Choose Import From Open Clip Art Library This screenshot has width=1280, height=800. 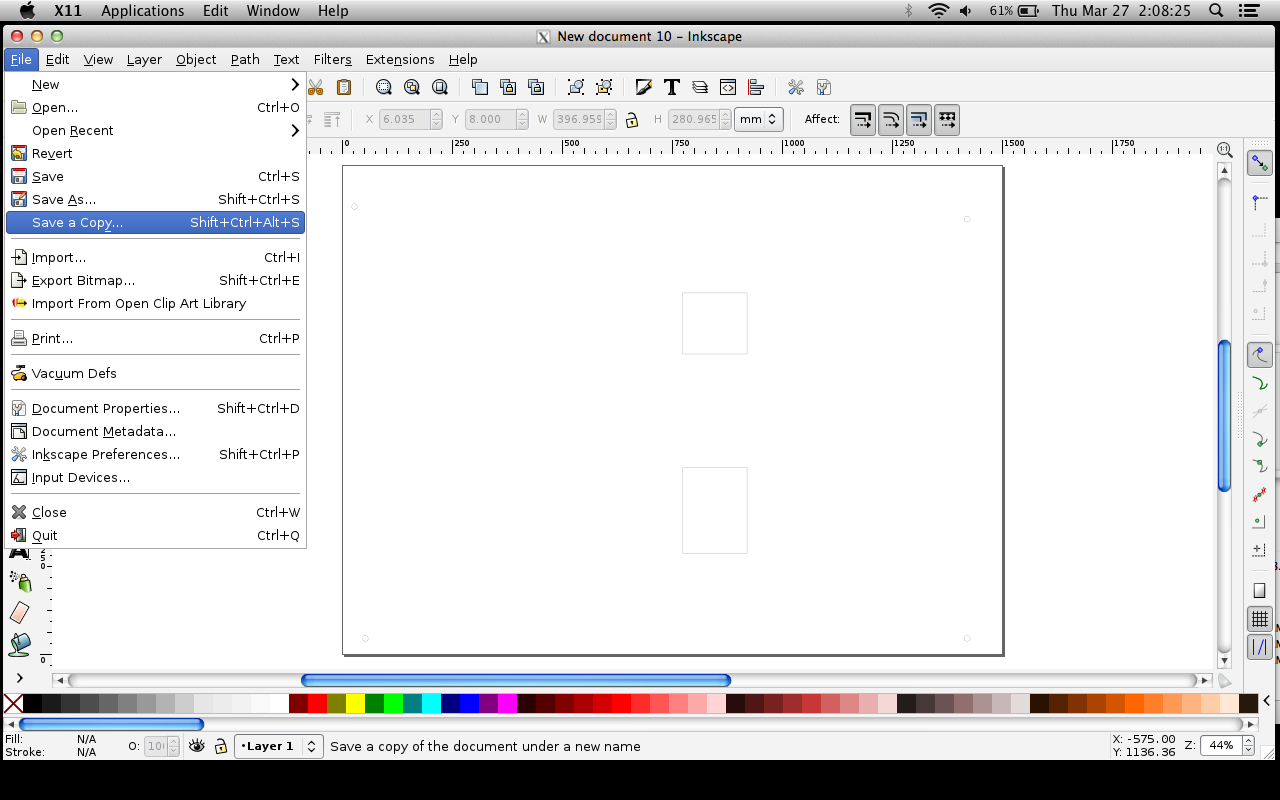155,303
